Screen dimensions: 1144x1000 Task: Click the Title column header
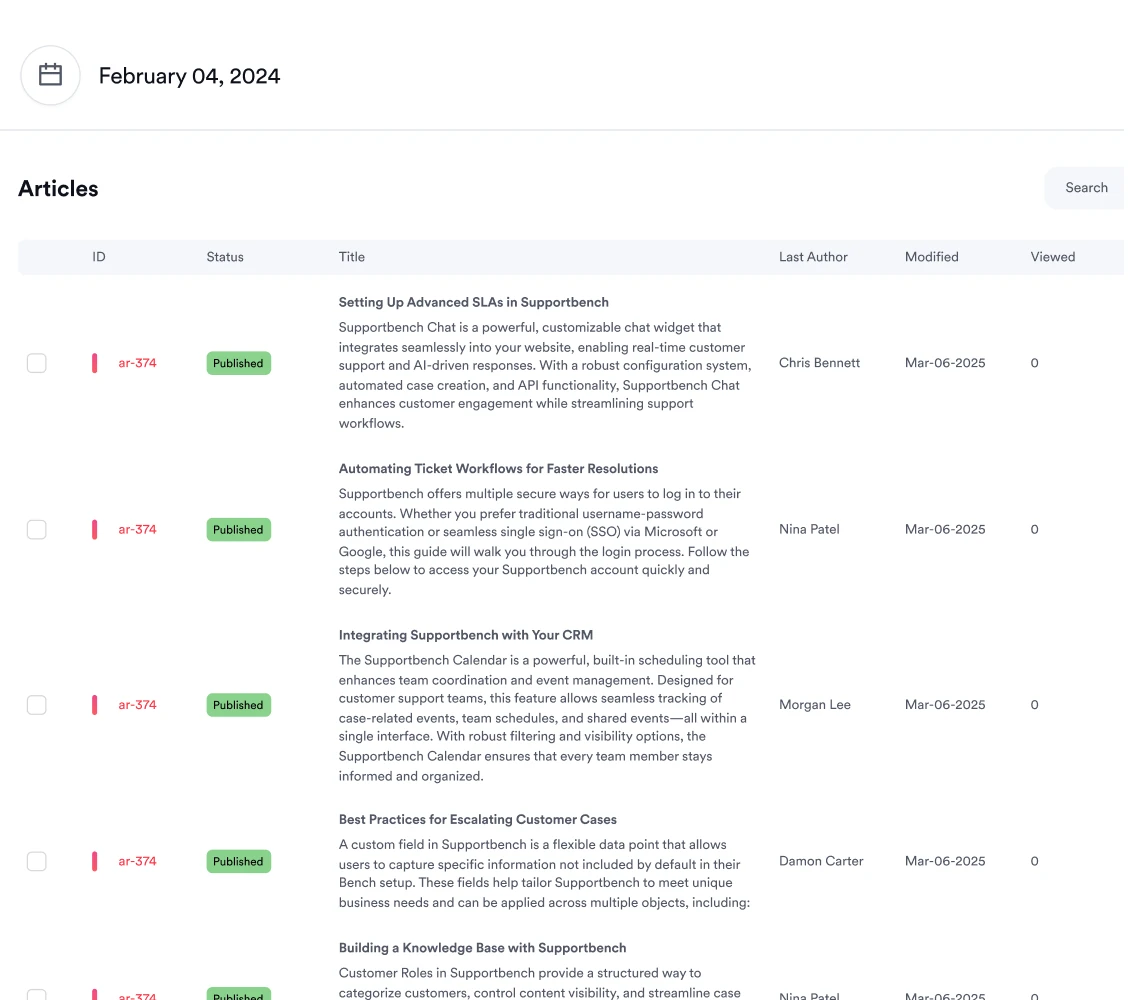pyautogui.click(x=352, y=257)
